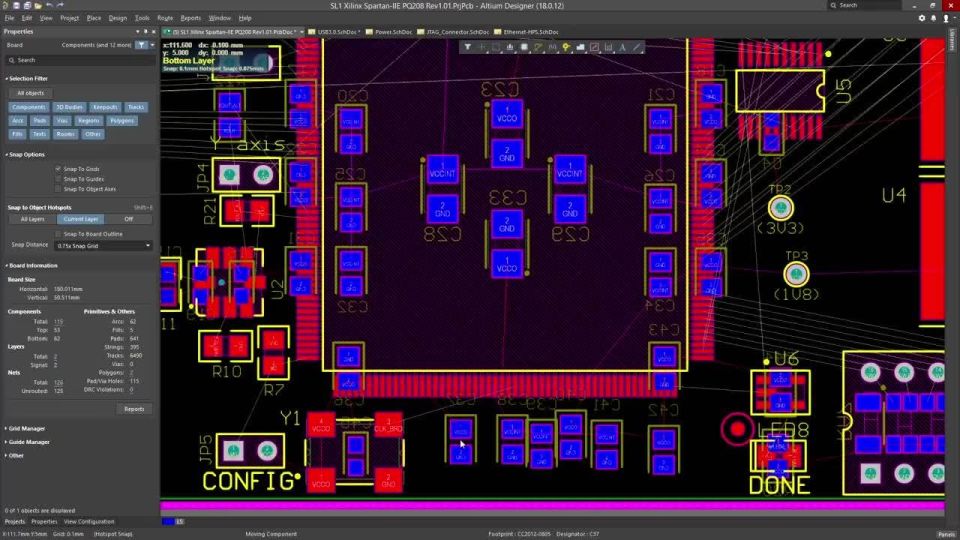The image size is (960, 540).
Task: Open the Design menu
Action: click(x=118, y=18)
